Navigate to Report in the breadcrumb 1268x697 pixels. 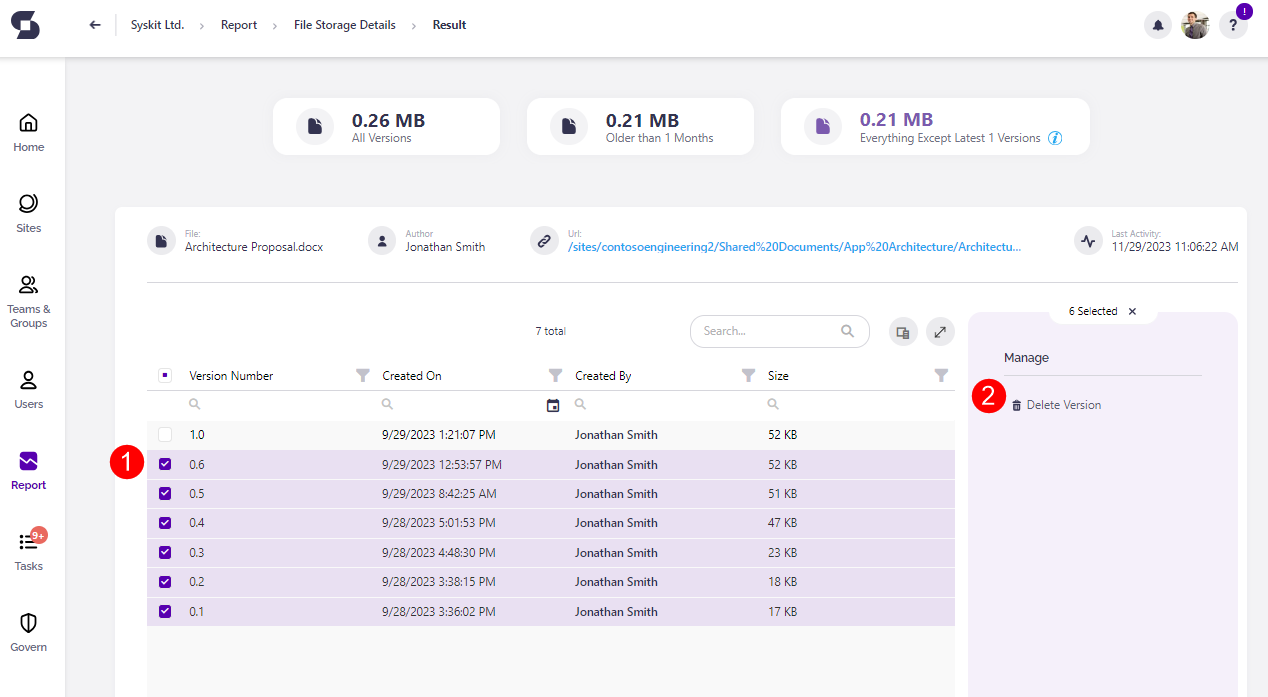point(239,24)
